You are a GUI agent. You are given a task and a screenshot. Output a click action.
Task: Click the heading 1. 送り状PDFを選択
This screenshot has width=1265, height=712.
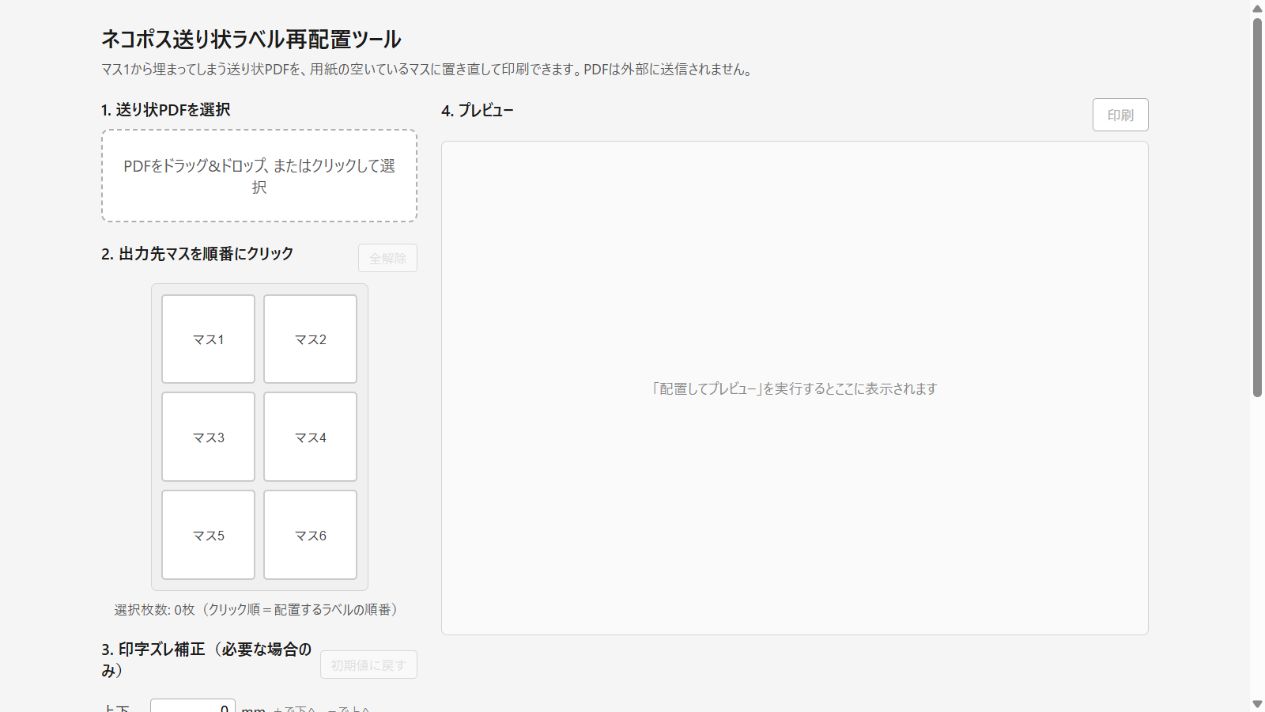pyautogui.click(x=166, y=110)
